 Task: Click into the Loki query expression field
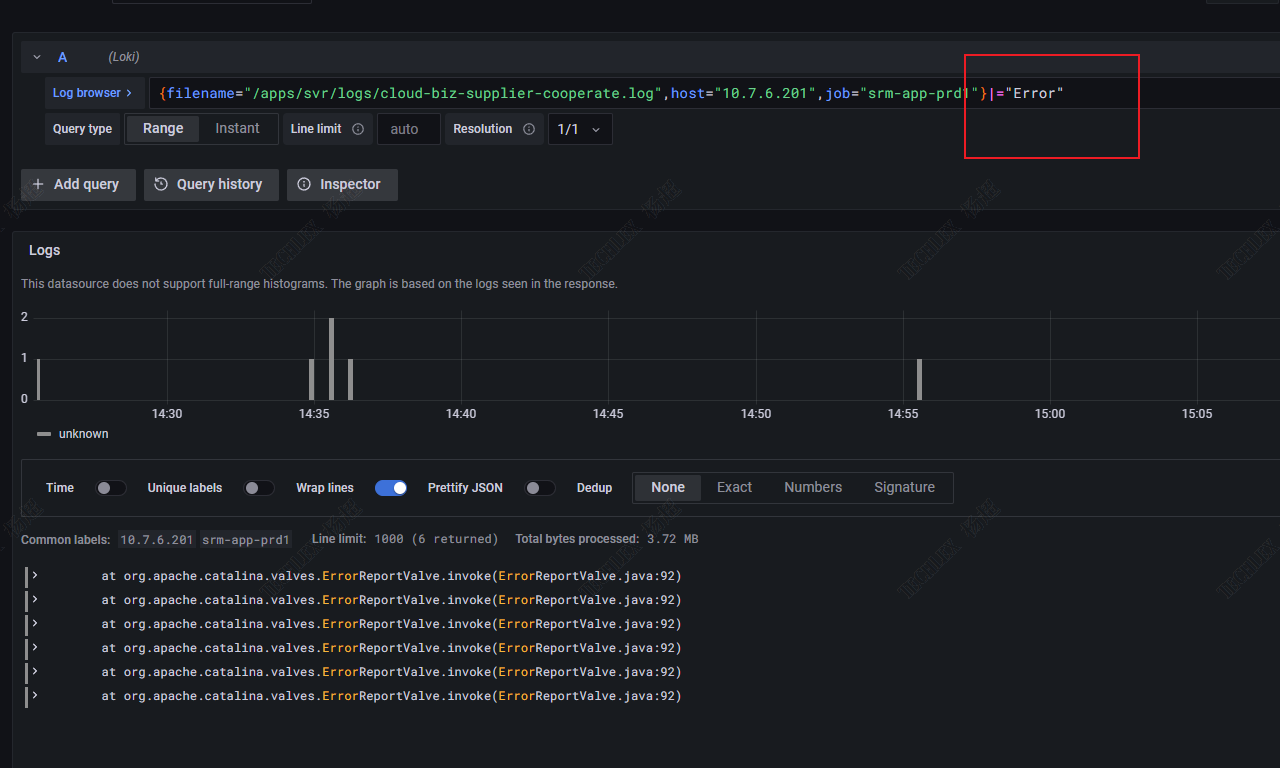(714, 93)
